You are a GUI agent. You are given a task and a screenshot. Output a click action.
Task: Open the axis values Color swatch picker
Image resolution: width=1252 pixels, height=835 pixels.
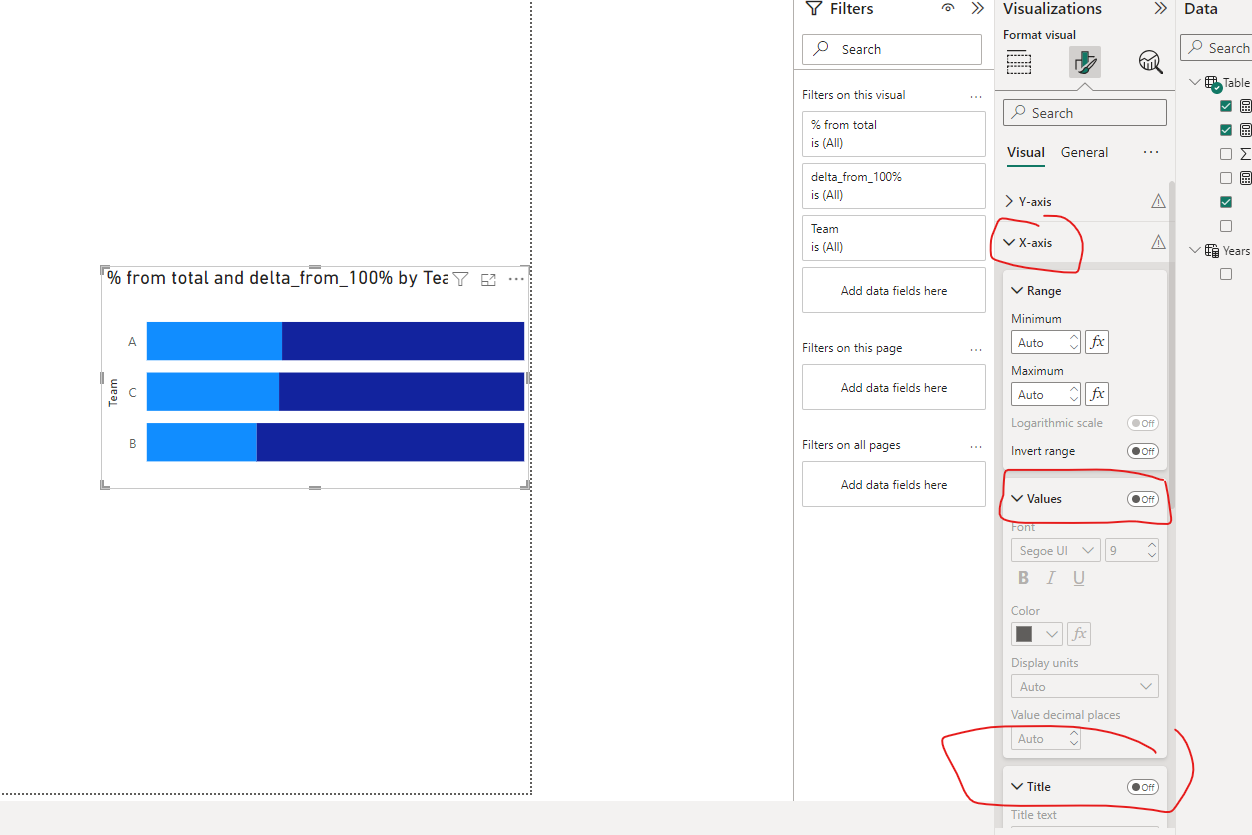[x=1037, y=634]
